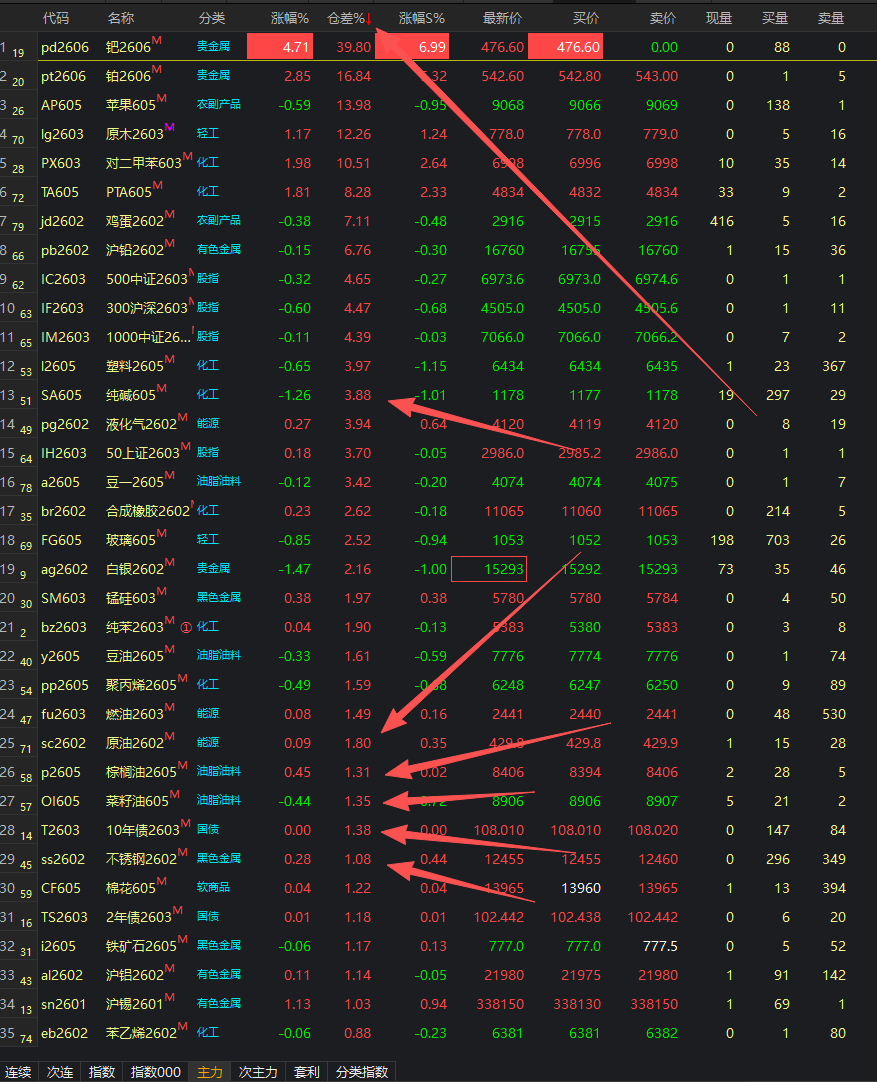Click the red M marker beside 苹果605
This screenshot has width=877, height=1082.
point(159,99)
